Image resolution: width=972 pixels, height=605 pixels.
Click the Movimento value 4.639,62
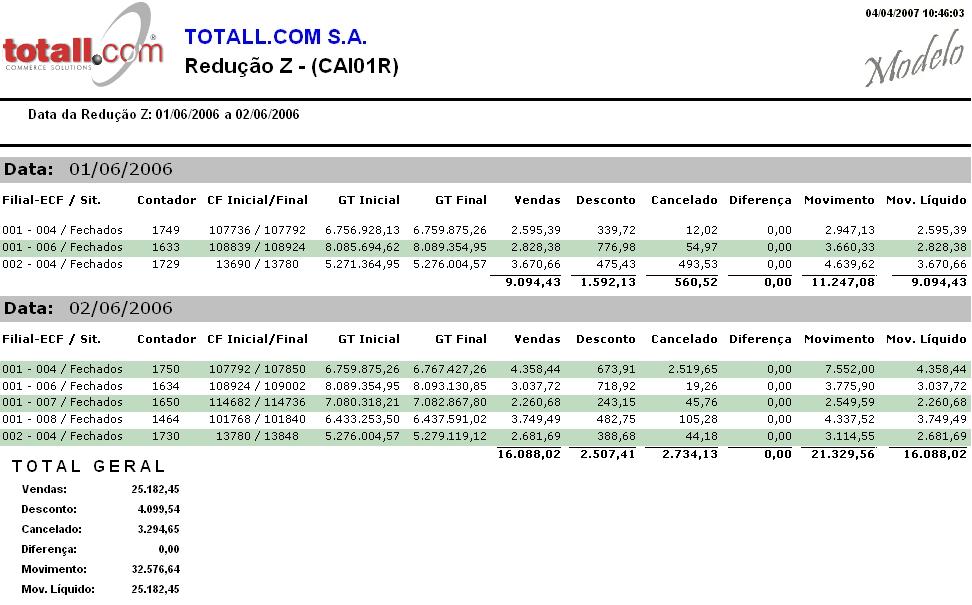(850, 264)
